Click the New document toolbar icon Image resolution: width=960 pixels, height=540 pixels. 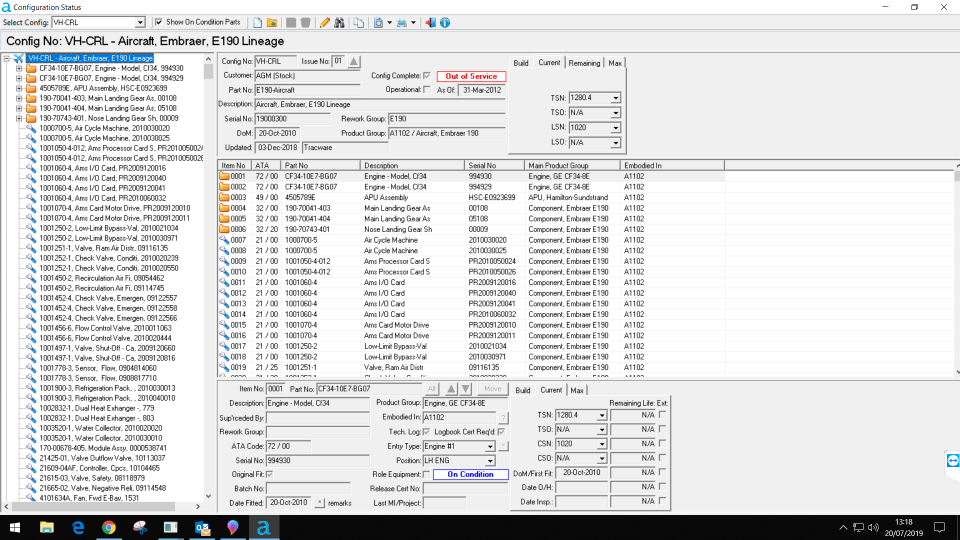click(258, 23)
